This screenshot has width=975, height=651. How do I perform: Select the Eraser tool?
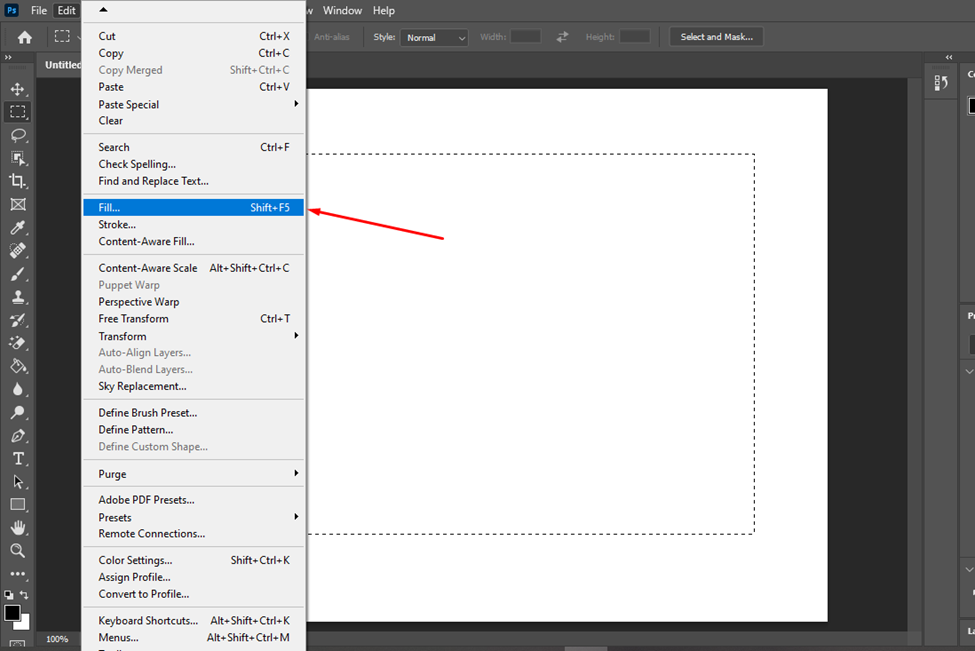click(17, 343)
